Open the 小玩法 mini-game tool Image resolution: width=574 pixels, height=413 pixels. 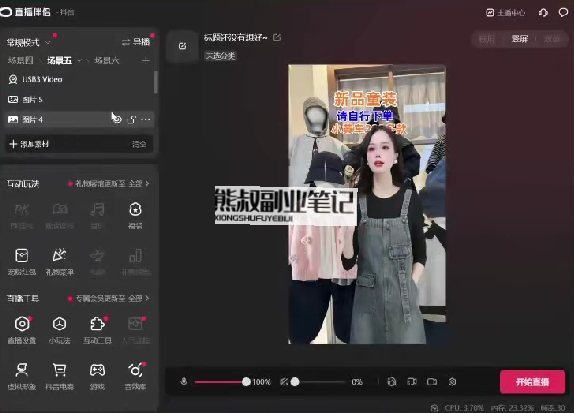pos(60,330)
